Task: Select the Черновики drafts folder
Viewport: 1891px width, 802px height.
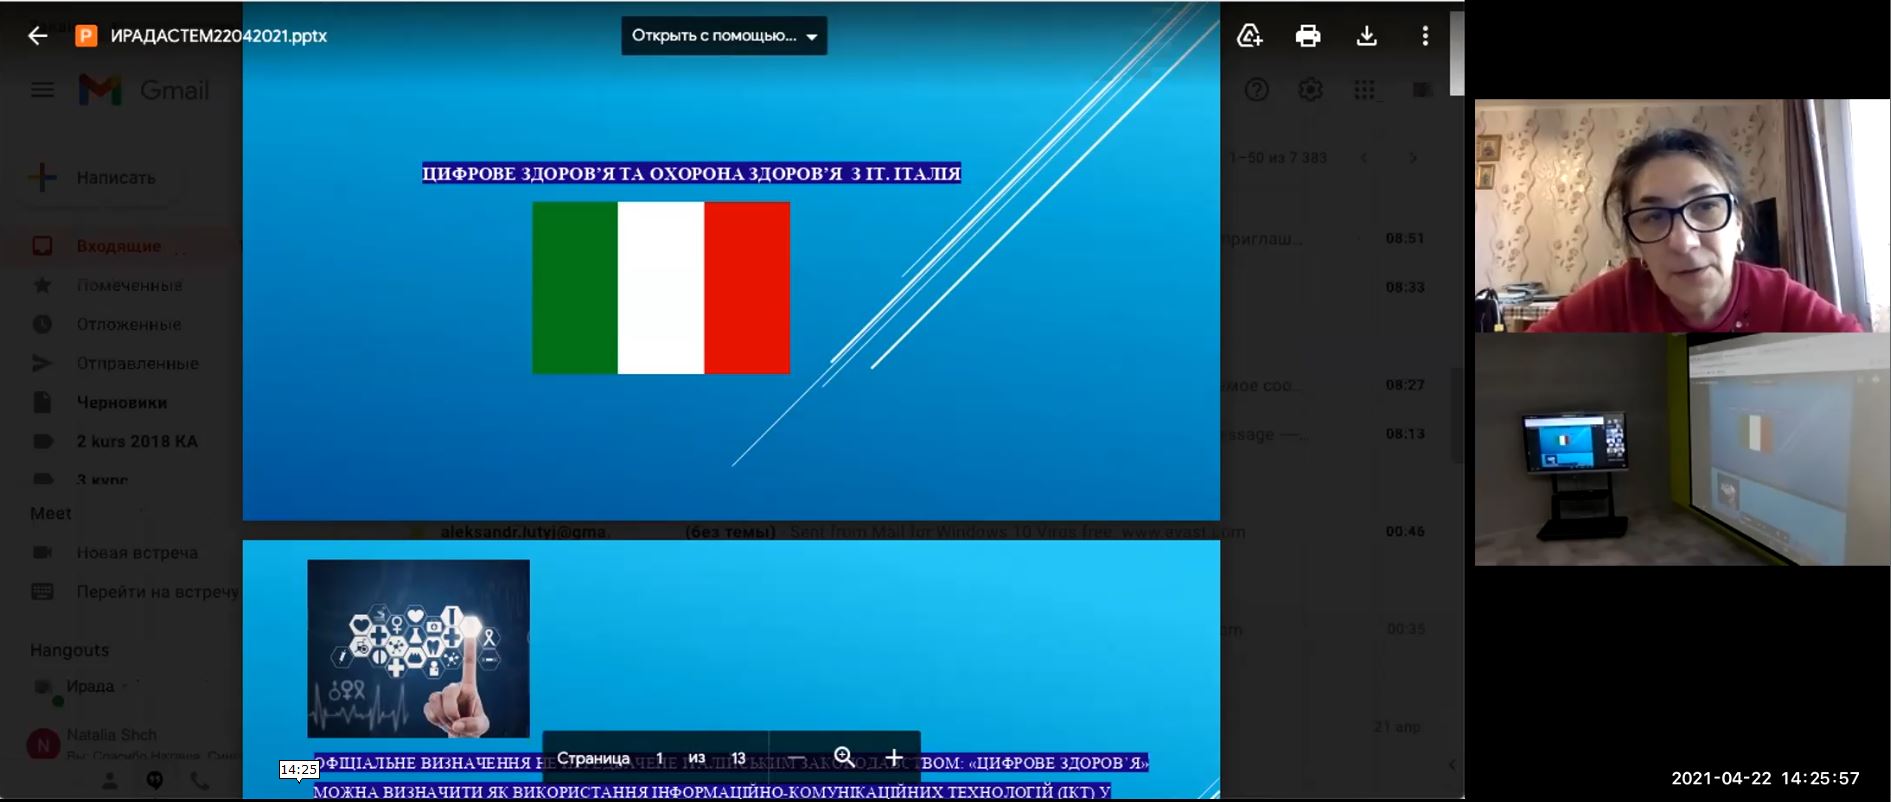Action: tap(121, 402)
